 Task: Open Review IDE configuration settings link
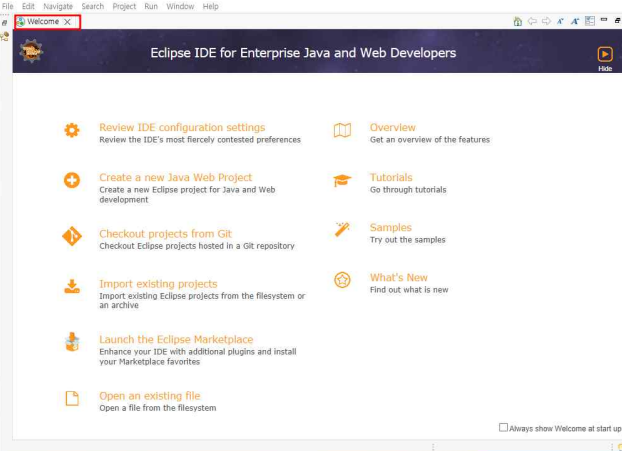[182, 127]
